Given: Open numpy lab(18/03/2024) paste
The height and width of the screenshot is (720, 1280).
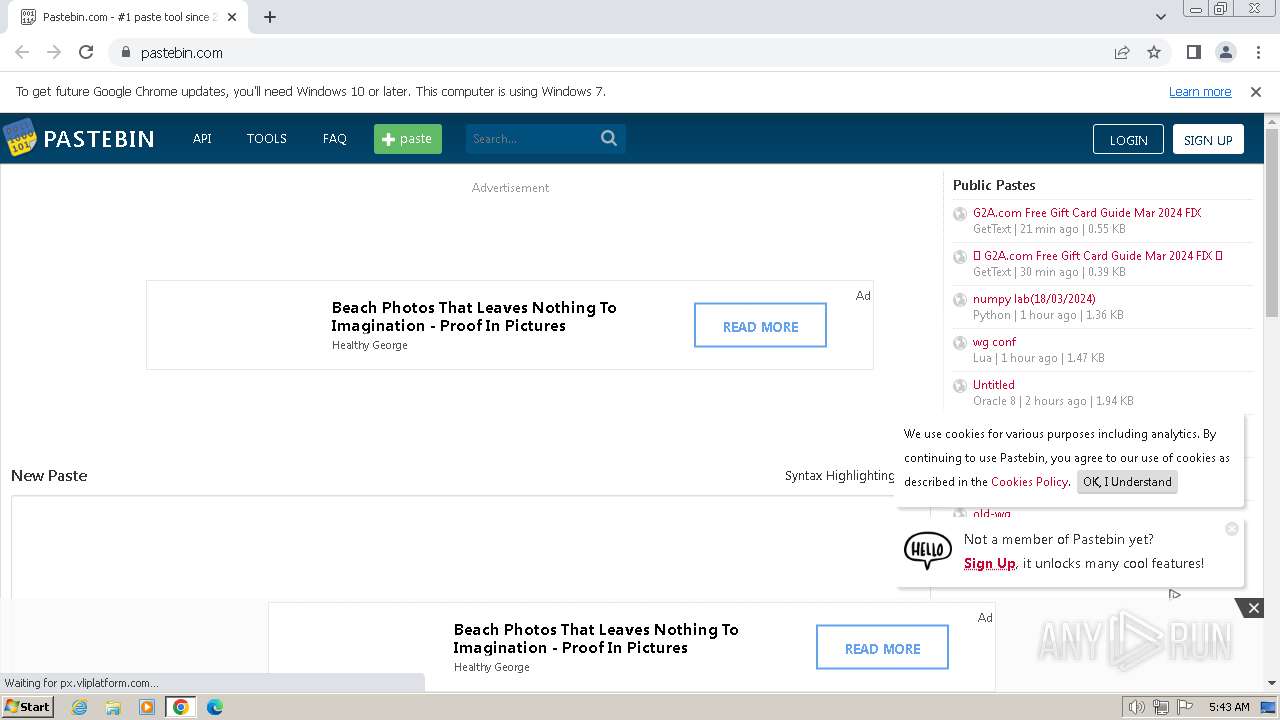Looking at the screenshot, I should [1034, 299].
